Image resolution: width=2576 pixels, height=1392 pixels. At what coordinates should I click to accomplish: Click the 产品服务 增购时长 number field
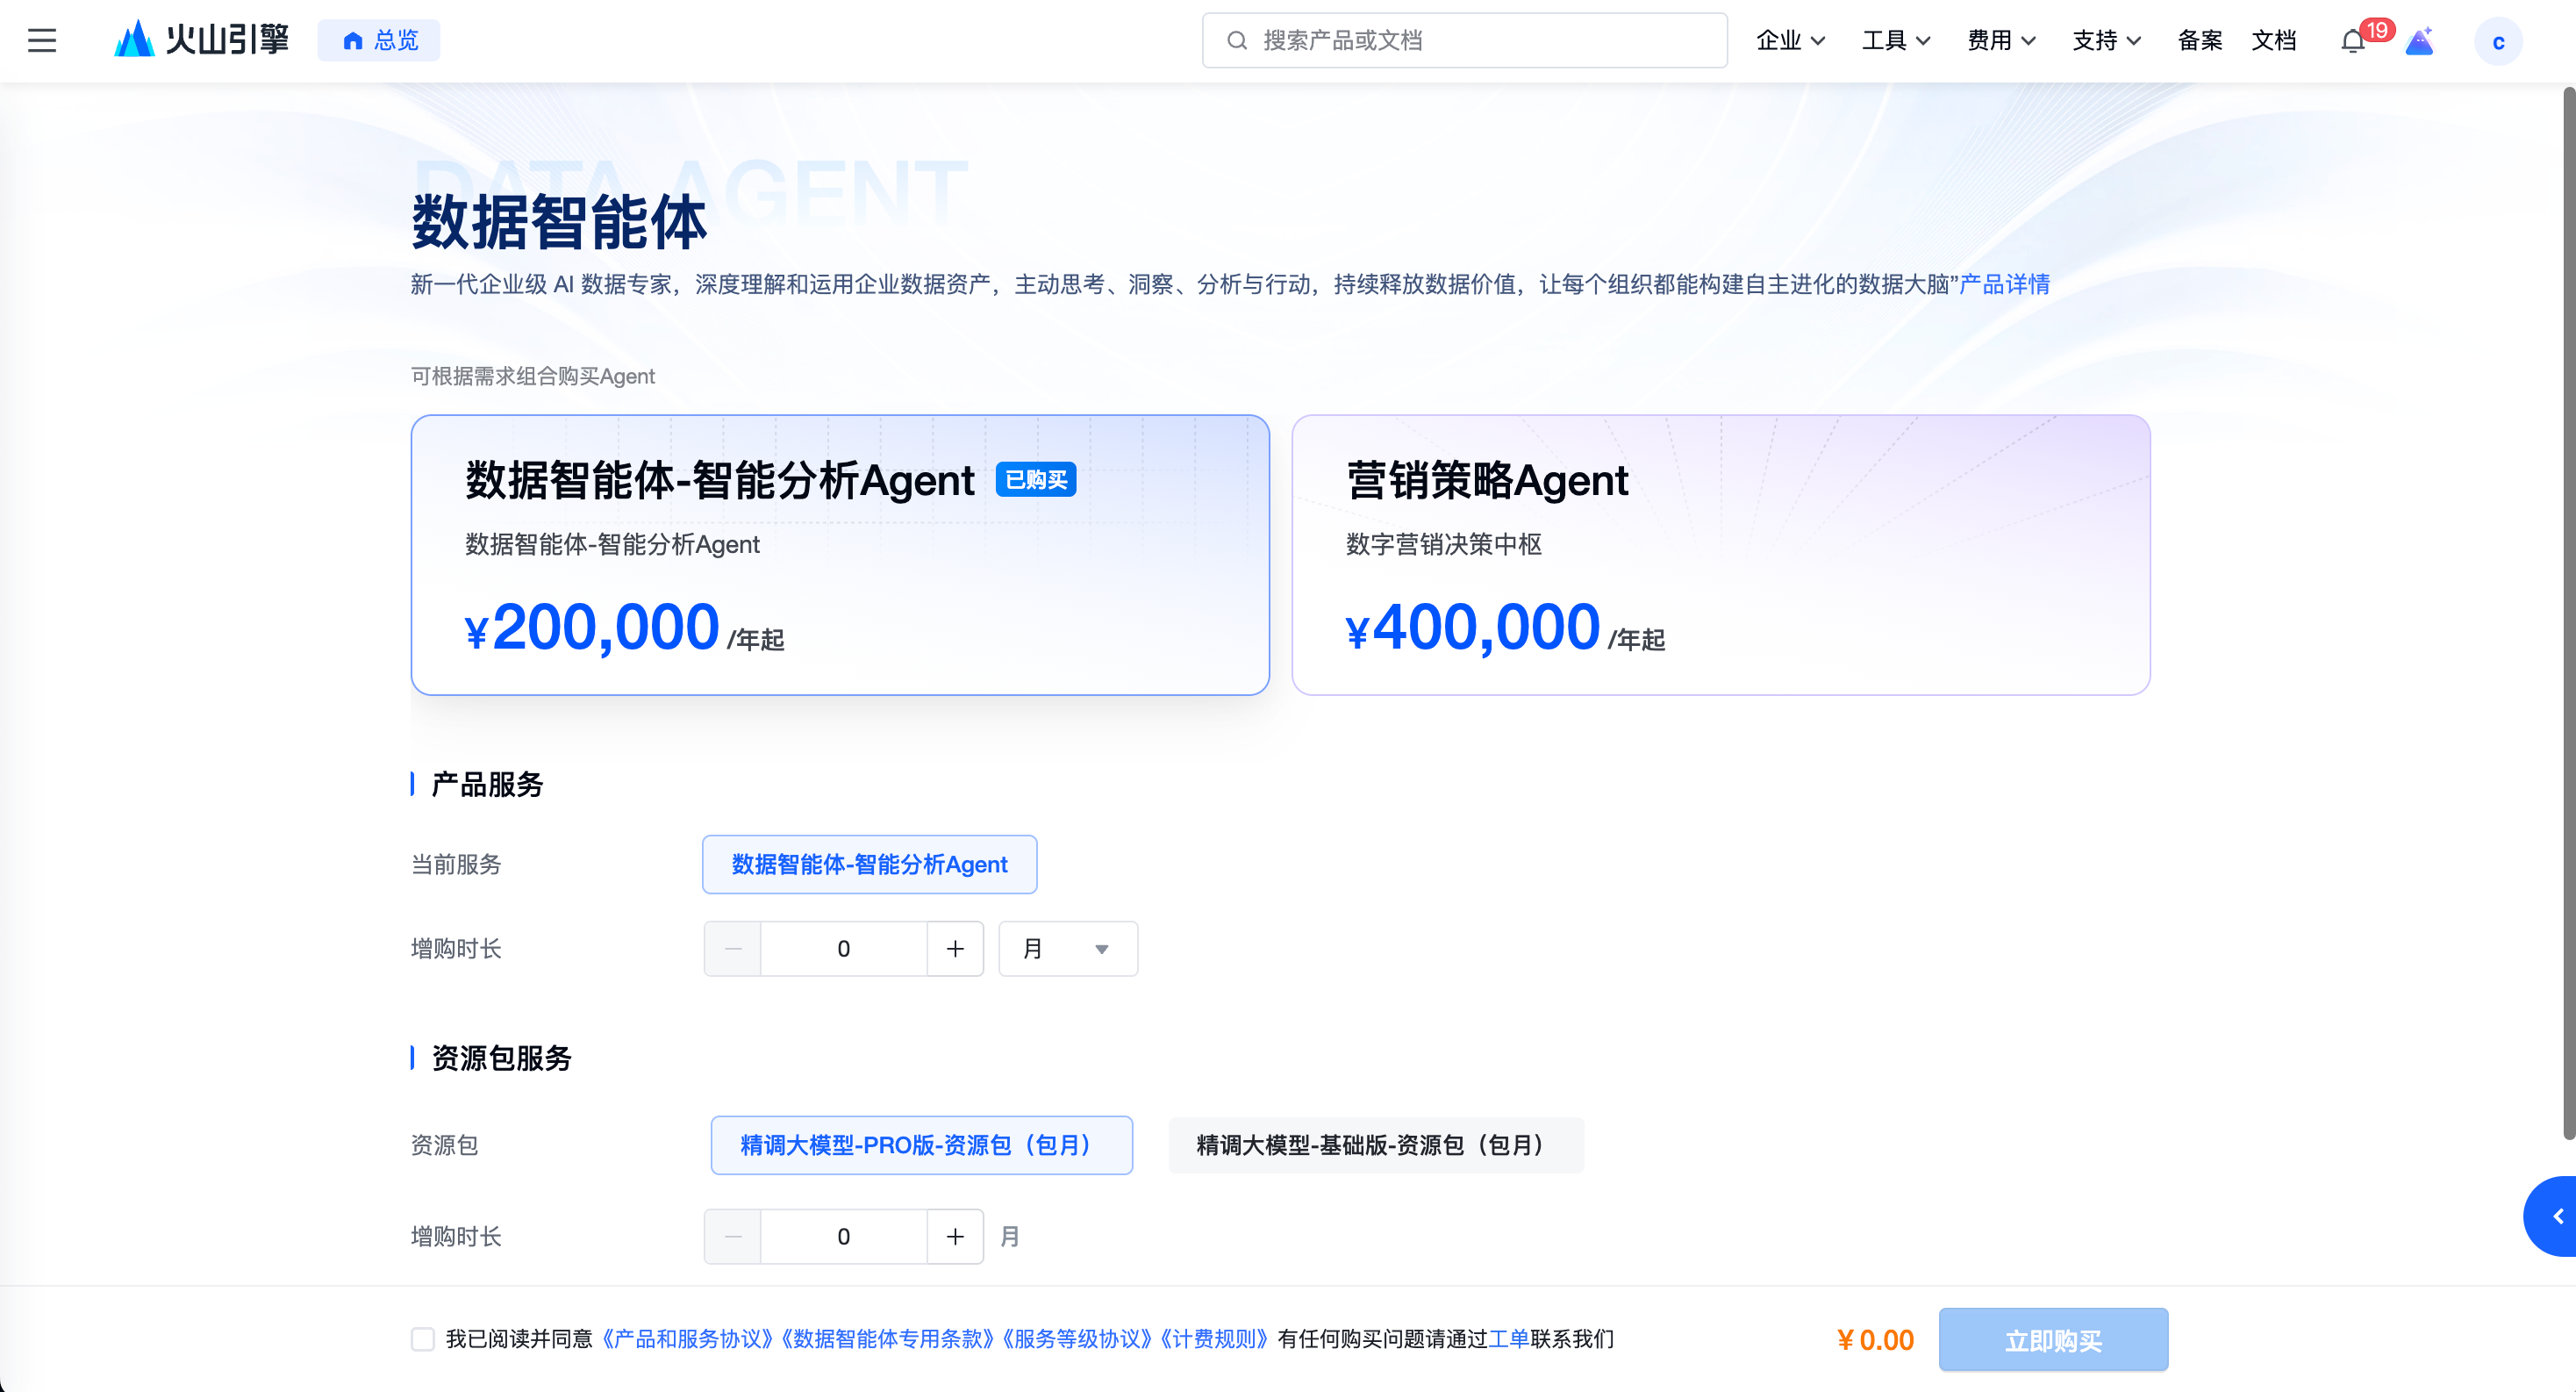pyautogui.click(x=844, y=948)
